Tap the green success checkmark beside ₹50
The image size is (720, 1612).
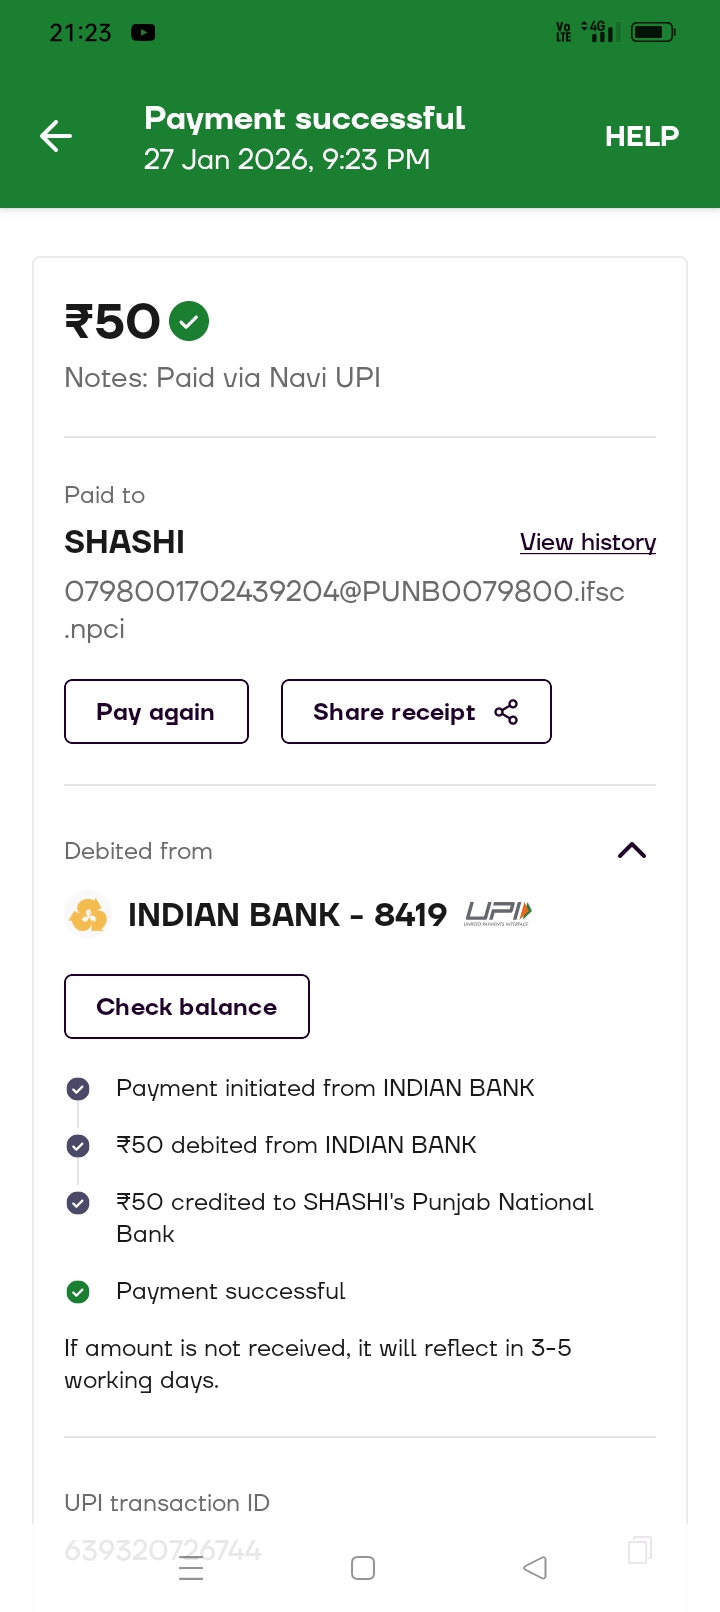(189, 321)
